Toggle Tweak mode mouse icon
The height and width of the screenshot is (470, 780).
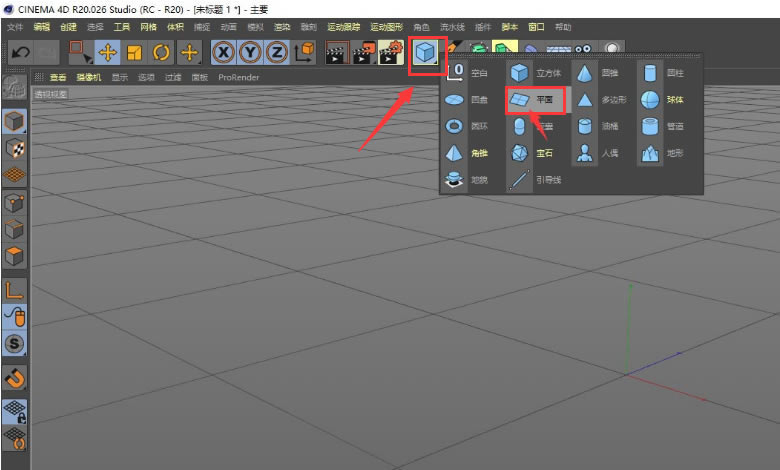[x=14, y=317]
